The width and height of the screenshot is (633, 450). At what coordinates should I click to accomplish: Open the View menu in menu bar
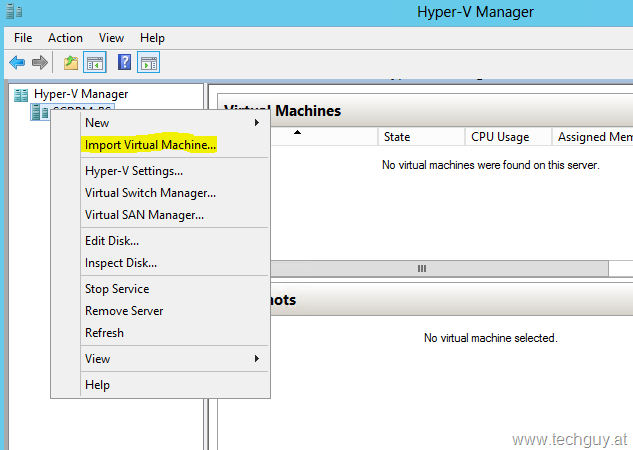[x=111, y=38]
